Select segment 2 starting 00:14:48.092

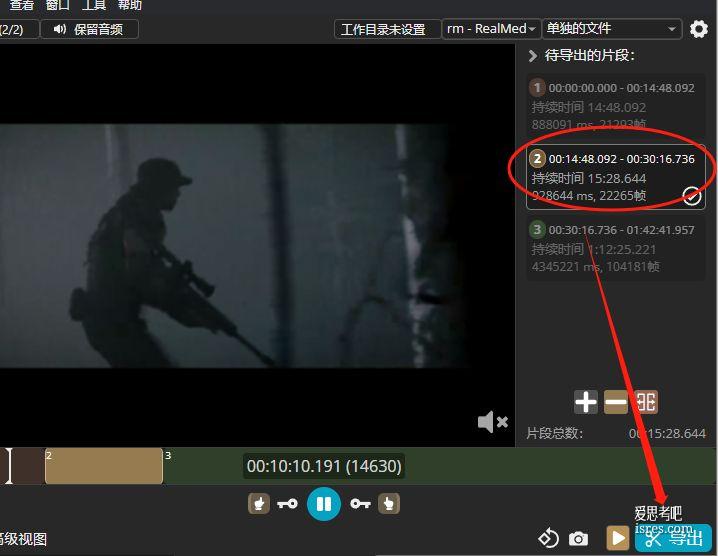(615, 177)
